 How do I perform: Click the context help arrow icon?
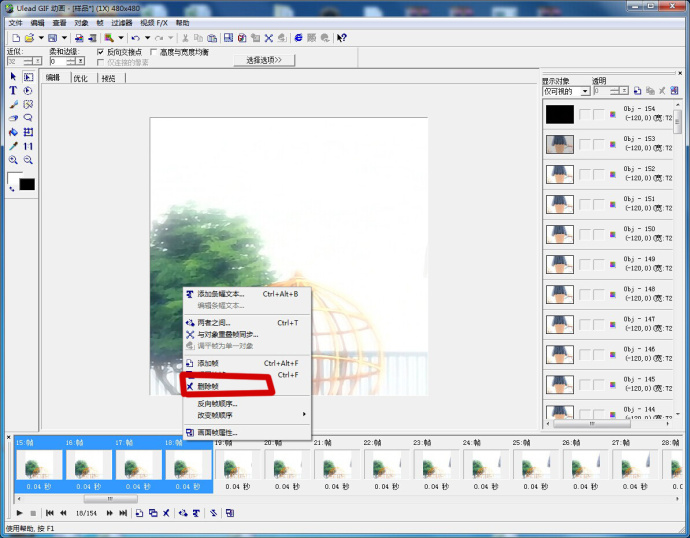[341, 38]
